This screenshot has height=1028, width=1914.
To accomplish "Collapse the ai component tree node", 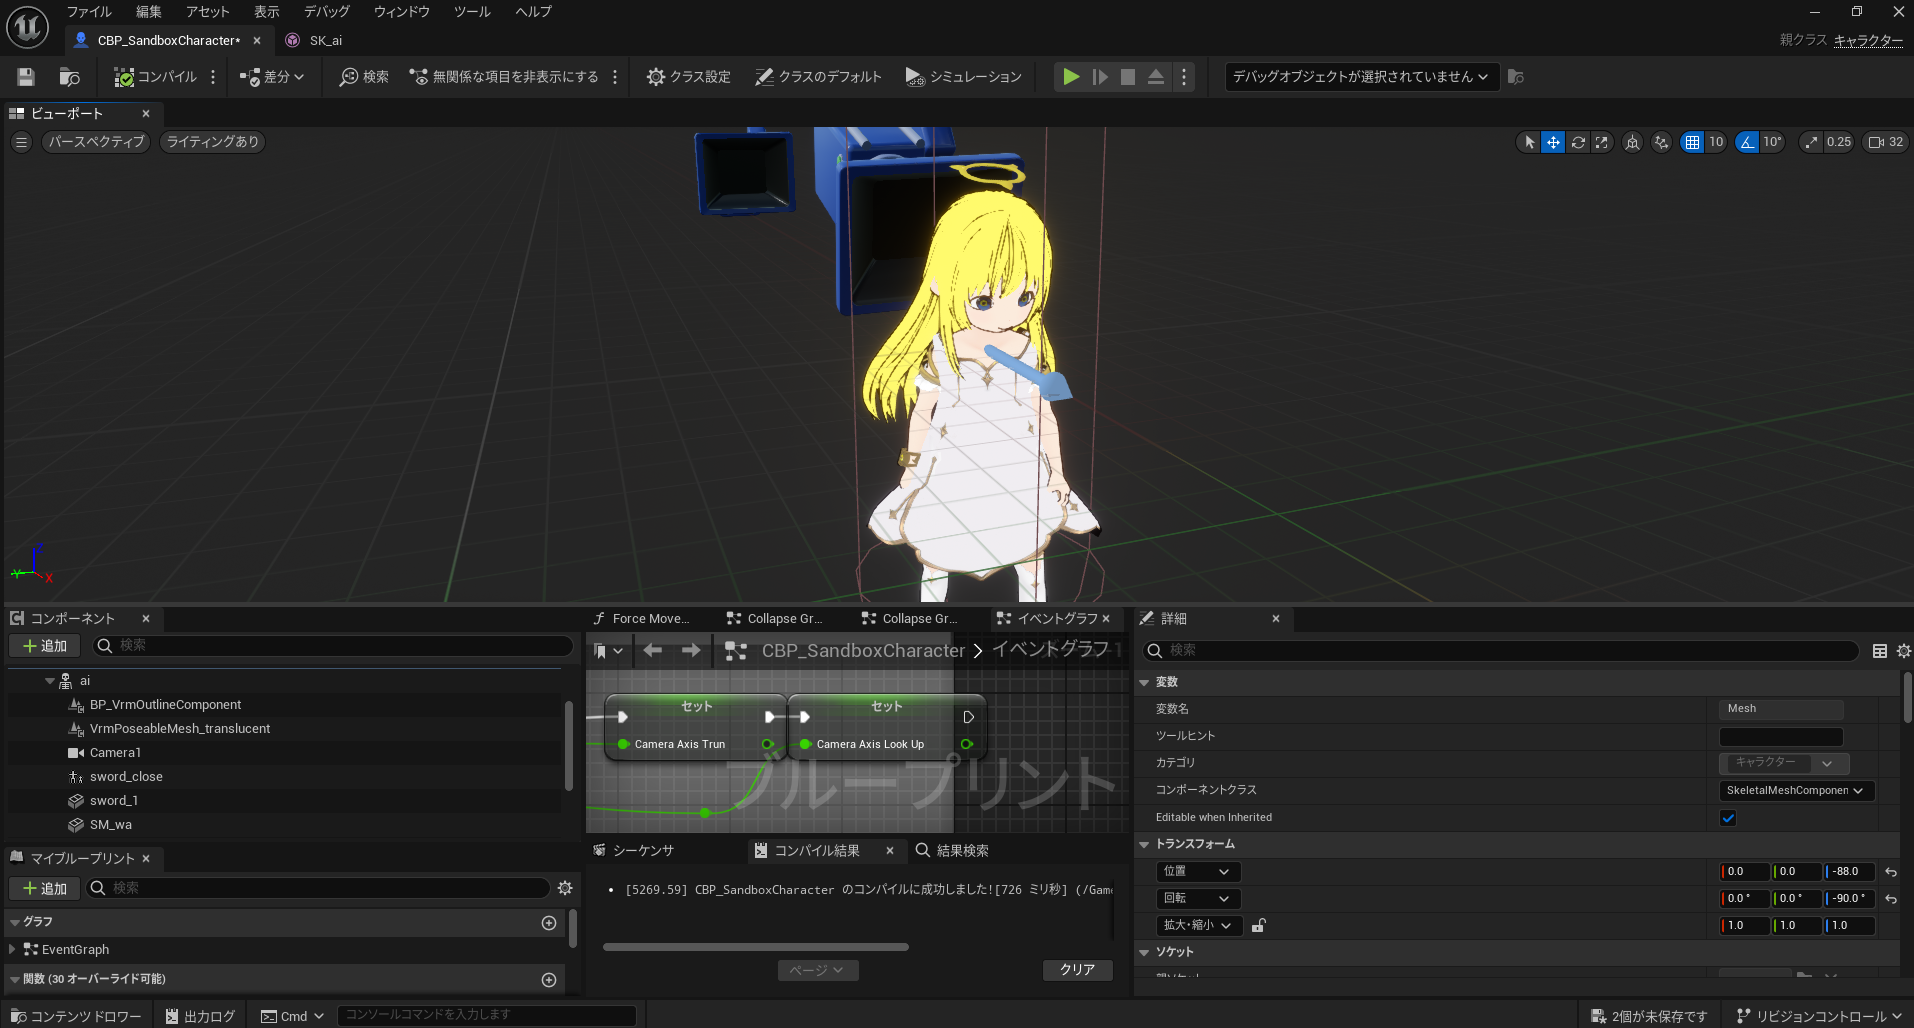I will (x=49, y=681).
